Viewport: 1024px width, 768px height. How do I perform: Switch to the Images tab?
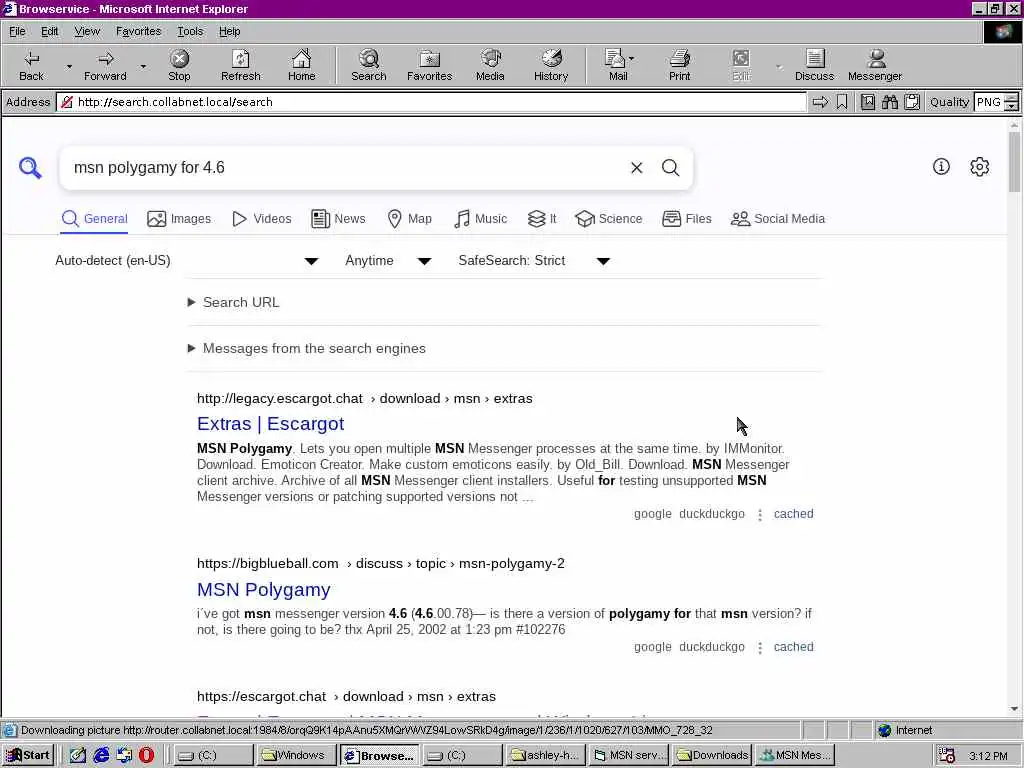point(179,219)
